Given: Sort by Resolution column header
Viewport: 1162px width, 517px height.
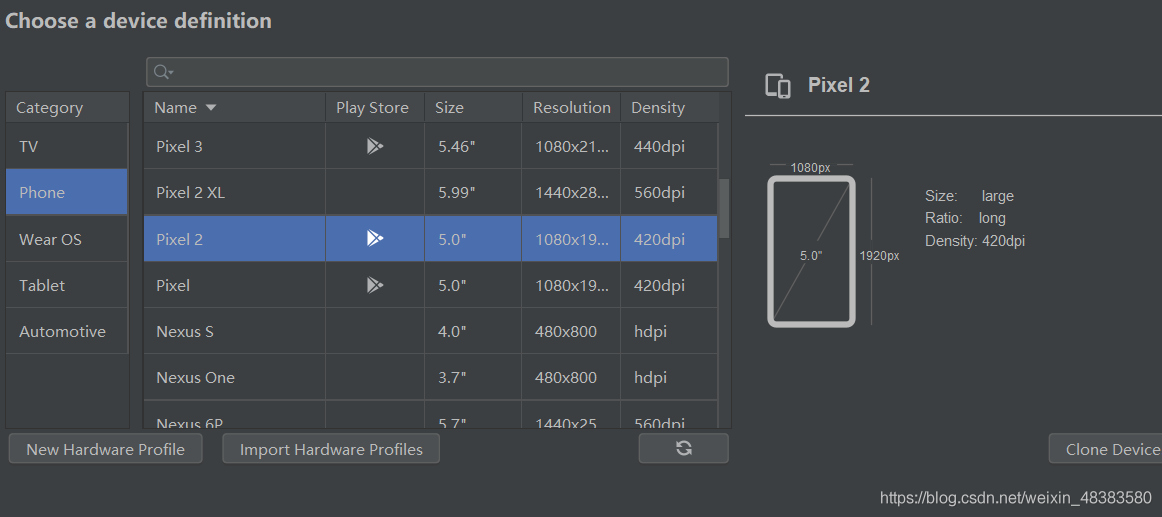Looking at the screenshot, I should click(571, 107).
